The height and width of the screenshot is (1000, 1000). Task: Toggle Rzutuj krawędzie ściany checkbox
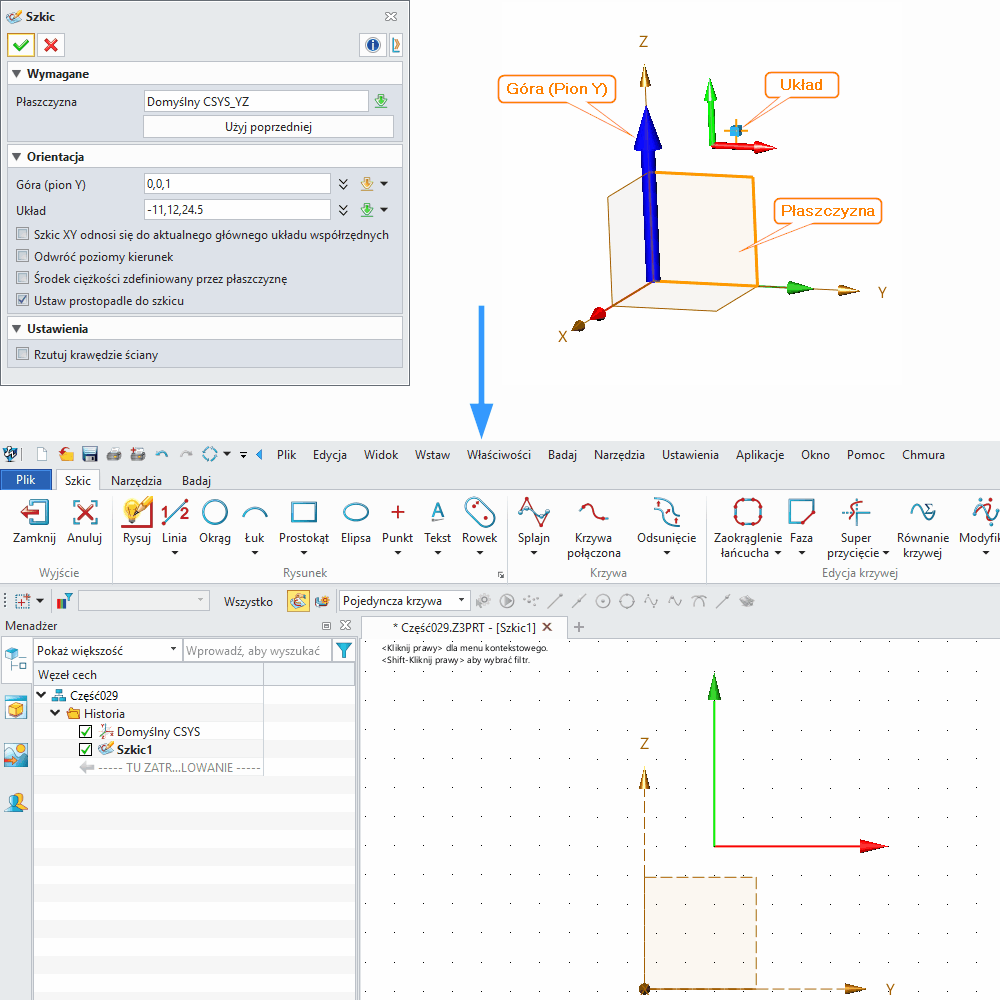coord(24,354)
